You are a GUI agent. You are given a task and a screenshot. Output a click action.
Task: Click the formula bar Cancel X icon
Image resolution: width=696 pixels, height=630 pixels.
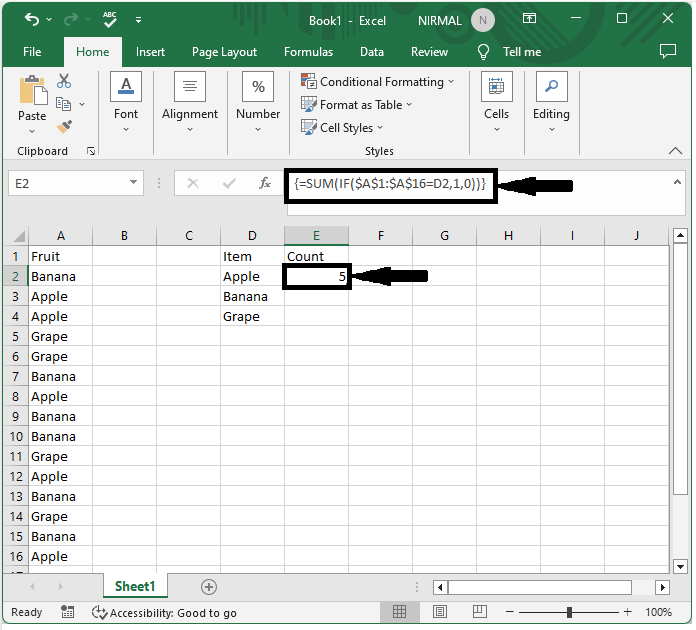click(x=193, y=183)
